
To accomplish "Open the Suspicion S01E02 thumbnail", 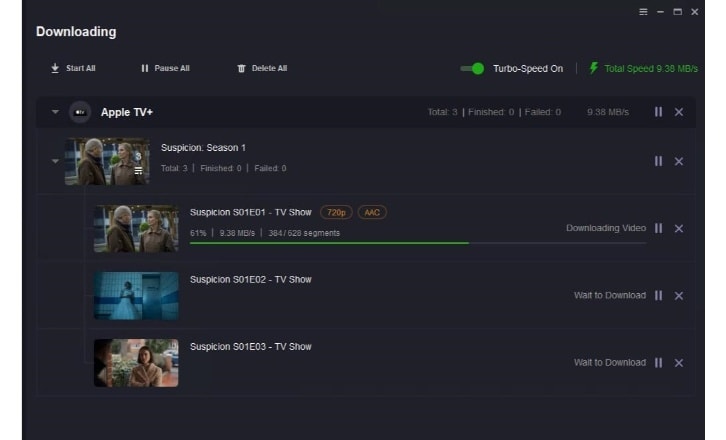I will tap(136, 296).
